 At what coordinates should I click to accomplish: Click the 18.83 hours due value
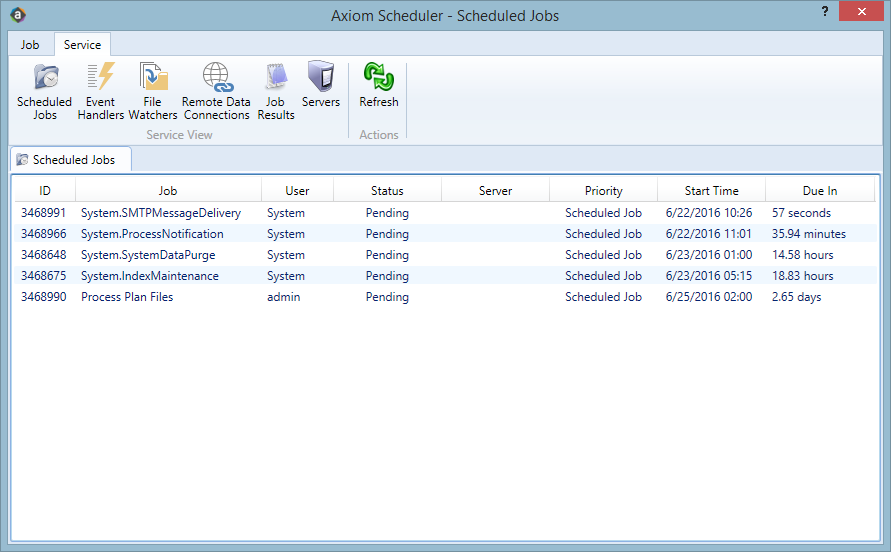(x=802, y=276)
